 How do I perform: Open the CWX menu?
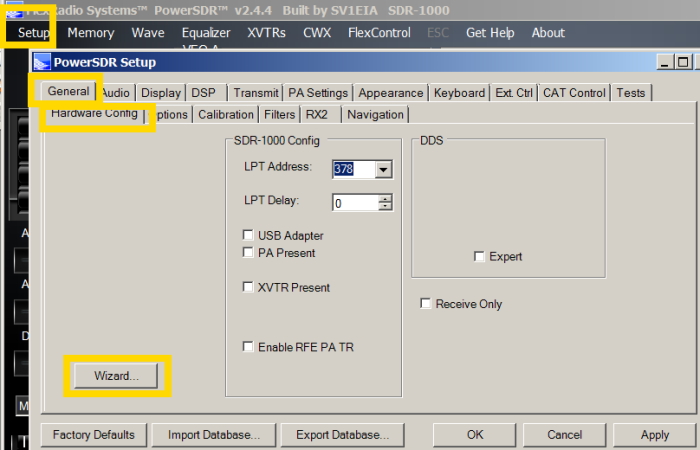[x=317, y=33]
